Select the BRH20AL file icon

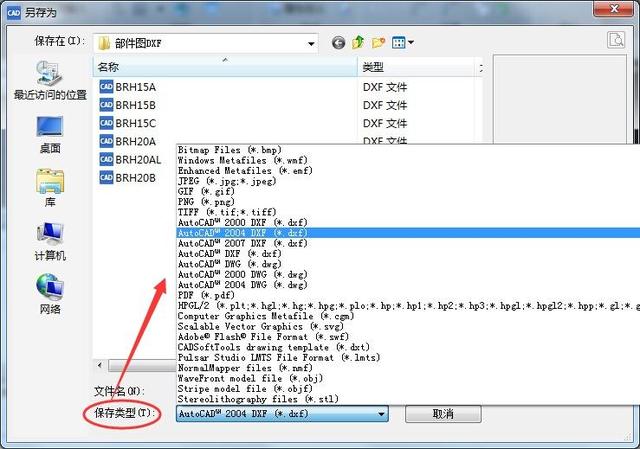pyautogui.click(x=106, y=159)
